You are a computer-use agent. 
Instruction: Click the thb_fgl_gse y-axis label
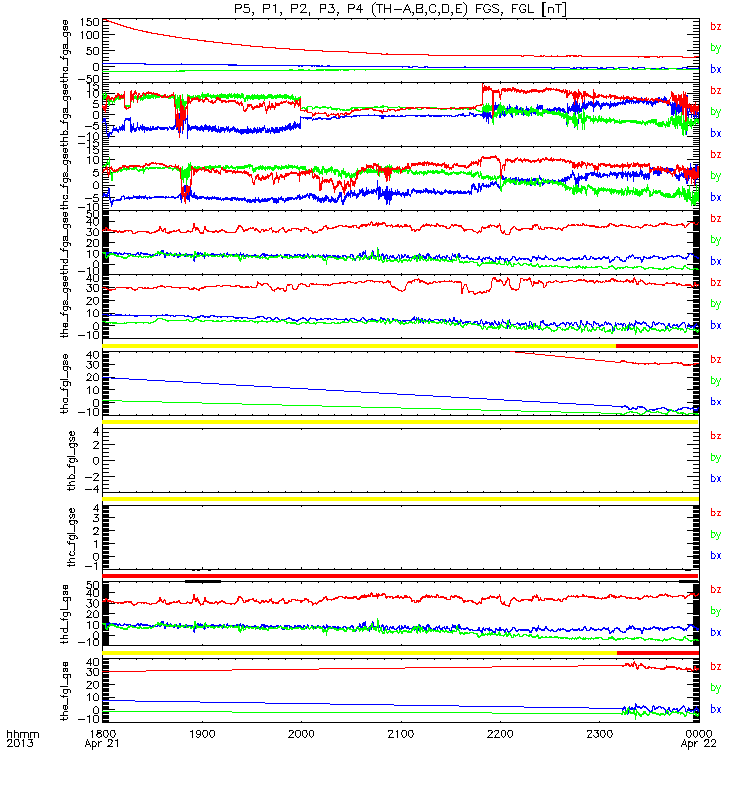coord(71,461)
